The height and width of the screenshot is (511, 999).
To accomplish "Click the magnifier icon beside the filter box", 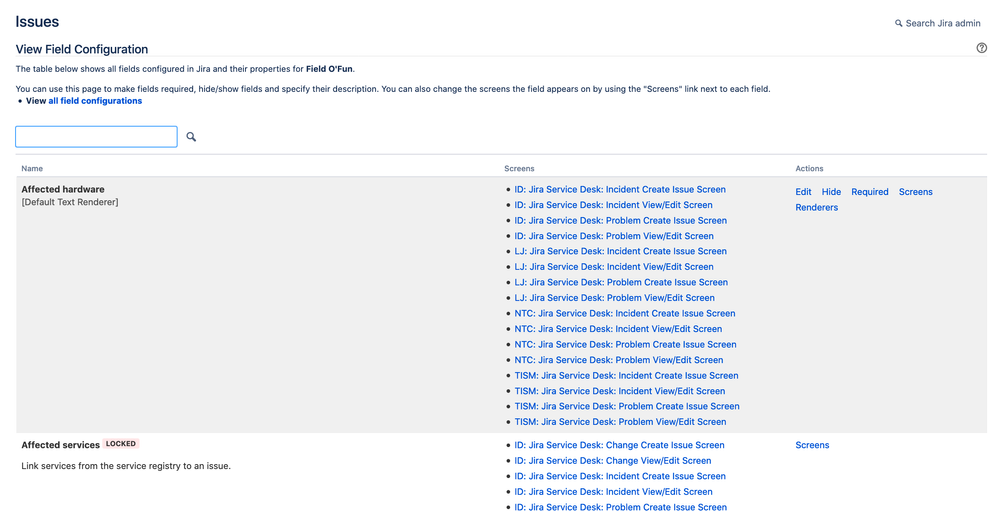I will (191, 137).
